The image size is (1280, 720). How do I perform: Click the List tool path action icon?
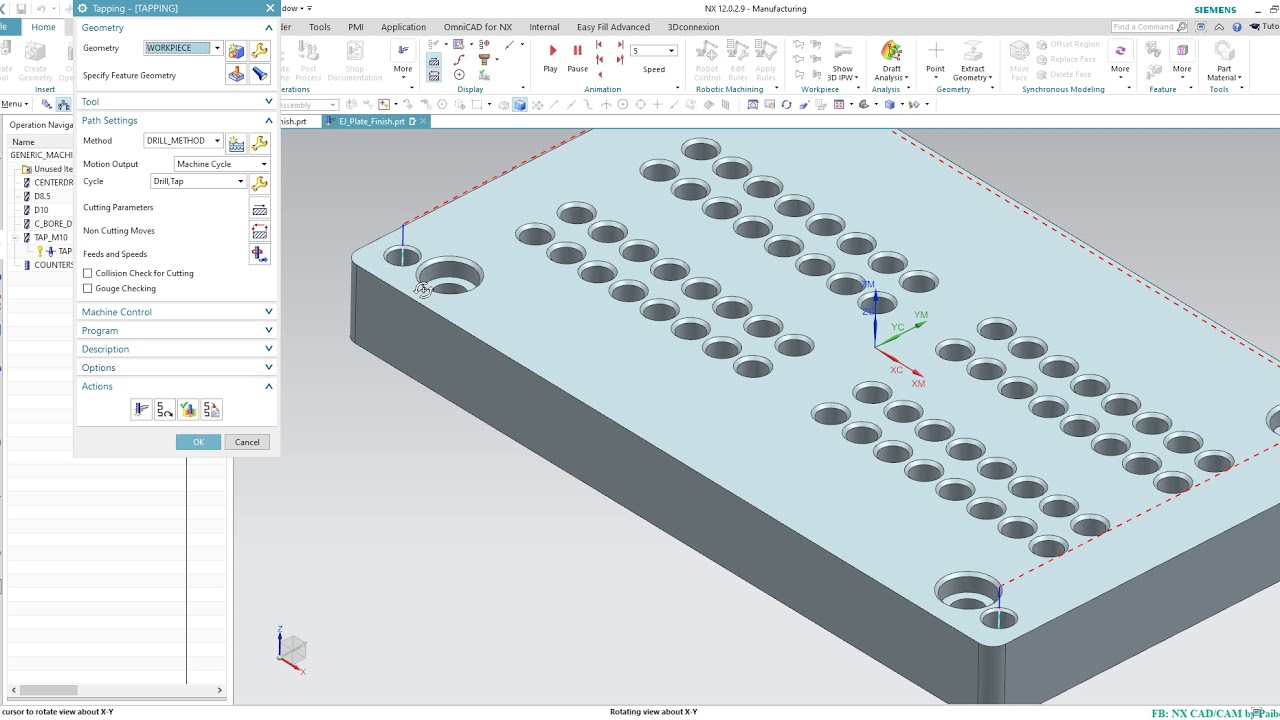pyautogui.click(x=211, y=409)
